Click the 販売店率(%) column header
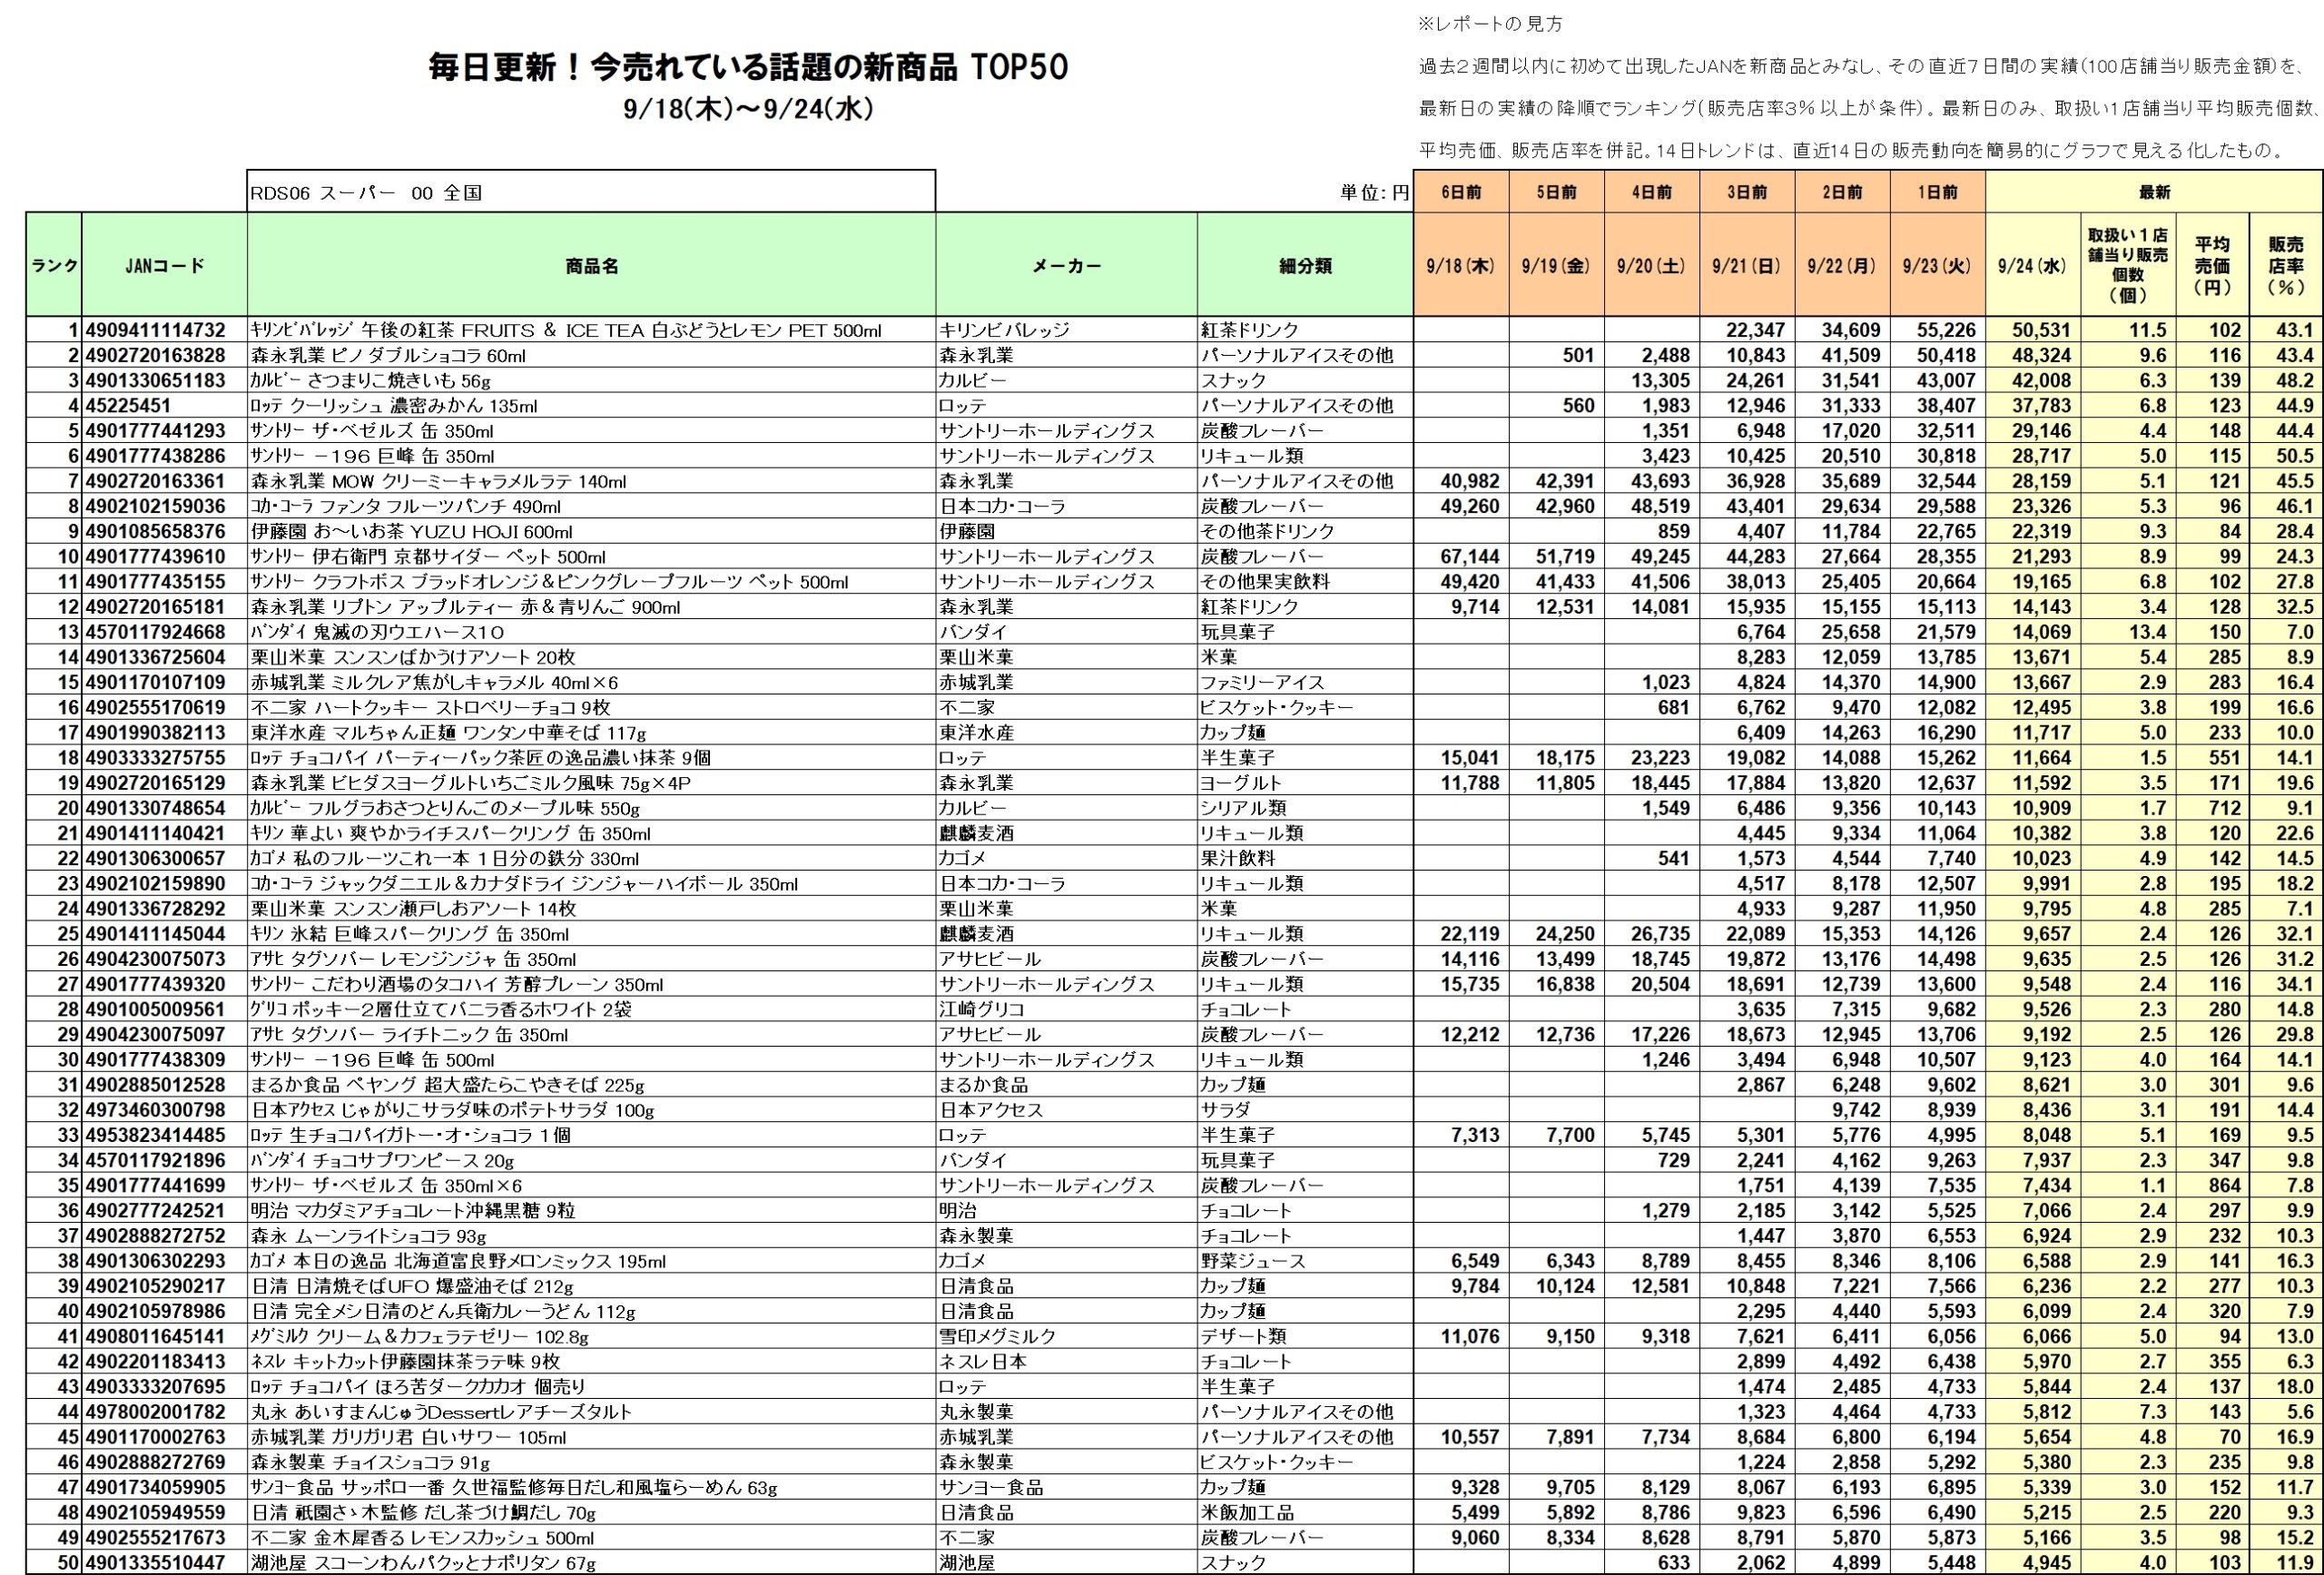Viewport: 2324px width, 1575px height. (2285, 265)
